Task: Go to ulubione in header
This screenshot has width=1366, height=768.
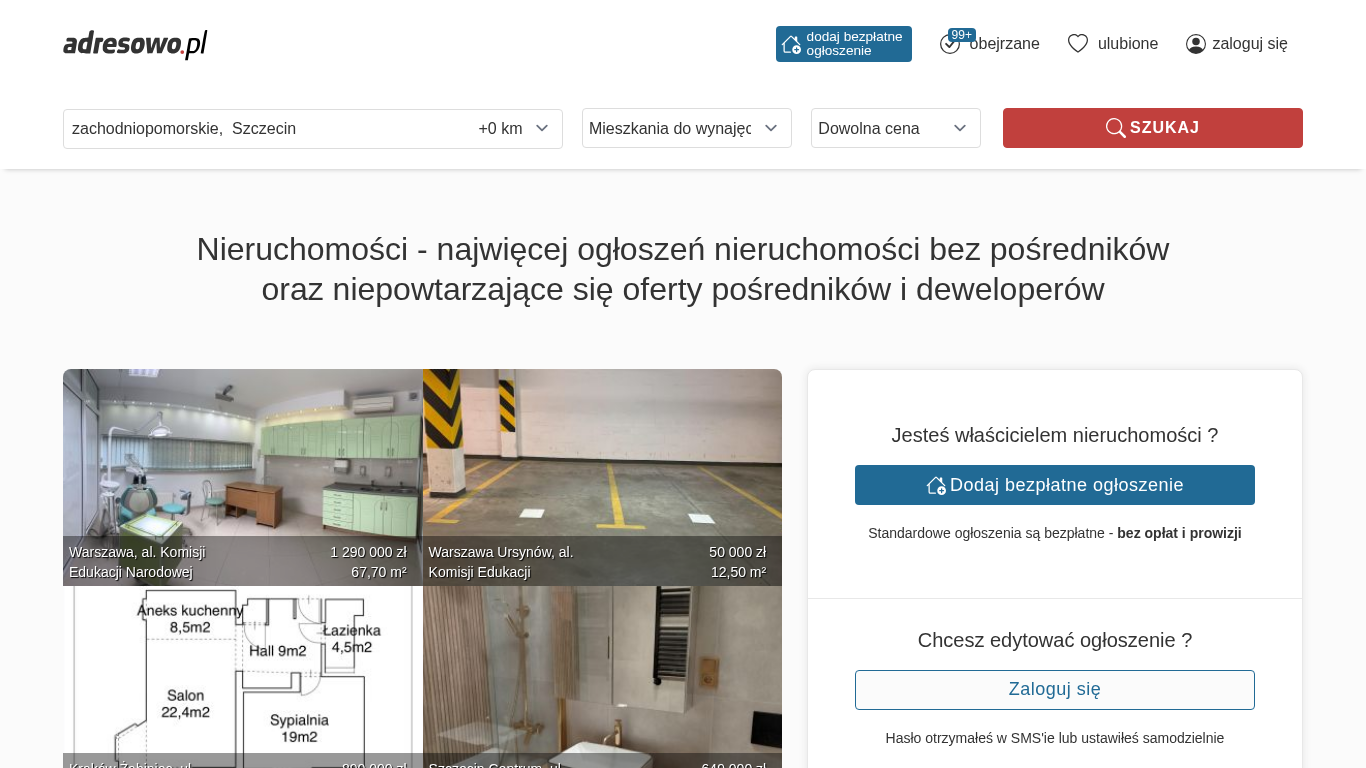Action: (1127, 44)
